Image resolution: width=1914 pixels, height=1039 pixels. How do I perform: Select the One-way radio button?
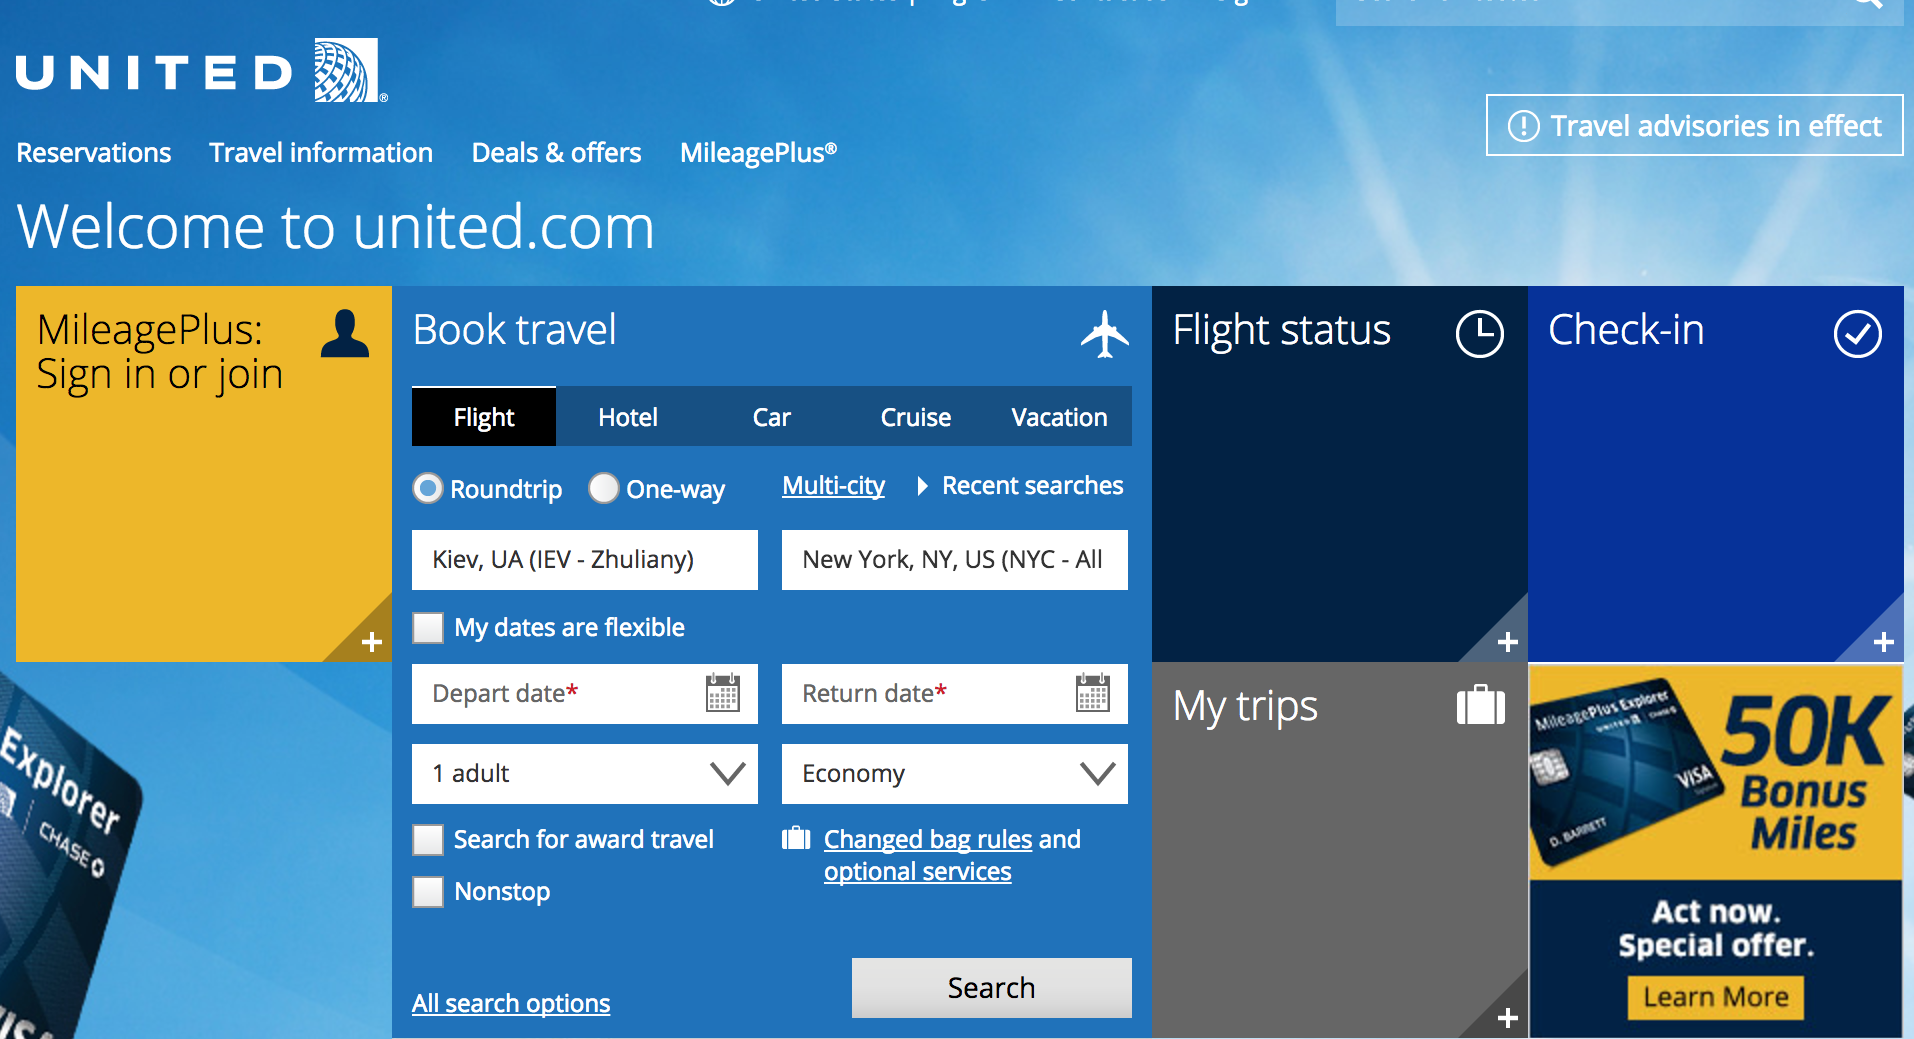[x=604, y=488]
